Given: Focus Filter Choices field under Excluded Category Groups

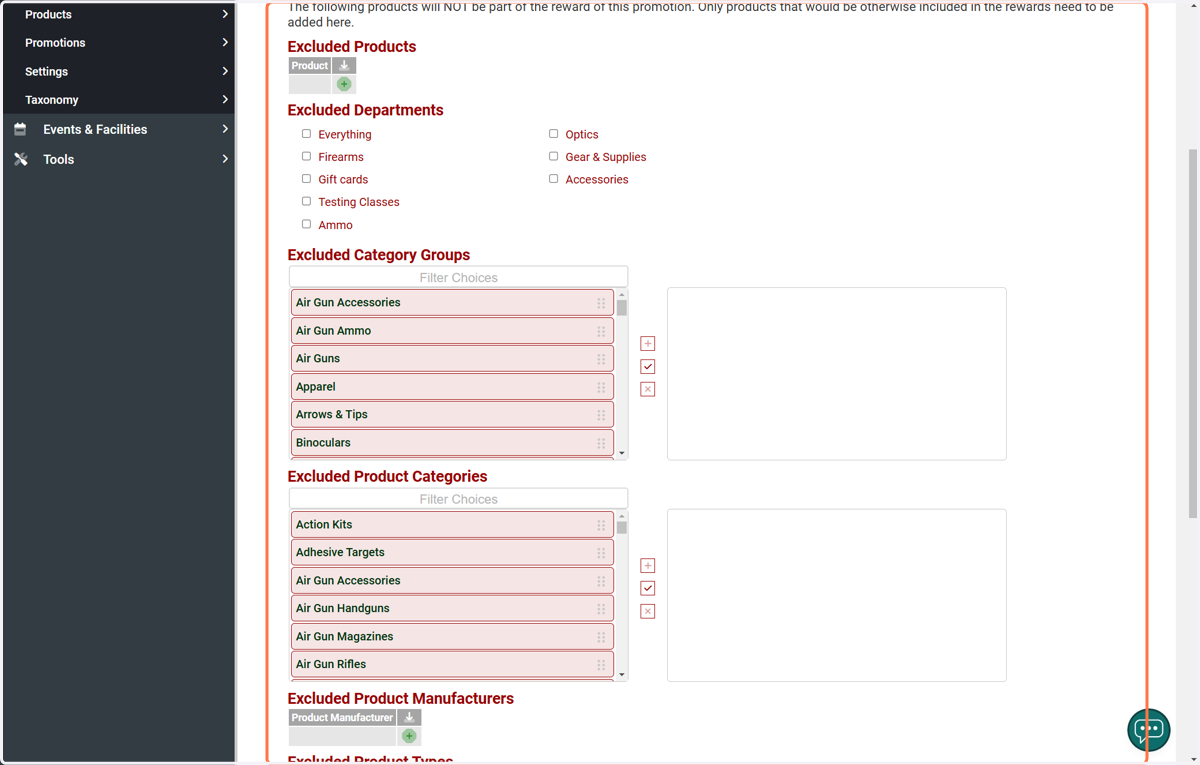Looking at the screenshot, I should [459, 277].
